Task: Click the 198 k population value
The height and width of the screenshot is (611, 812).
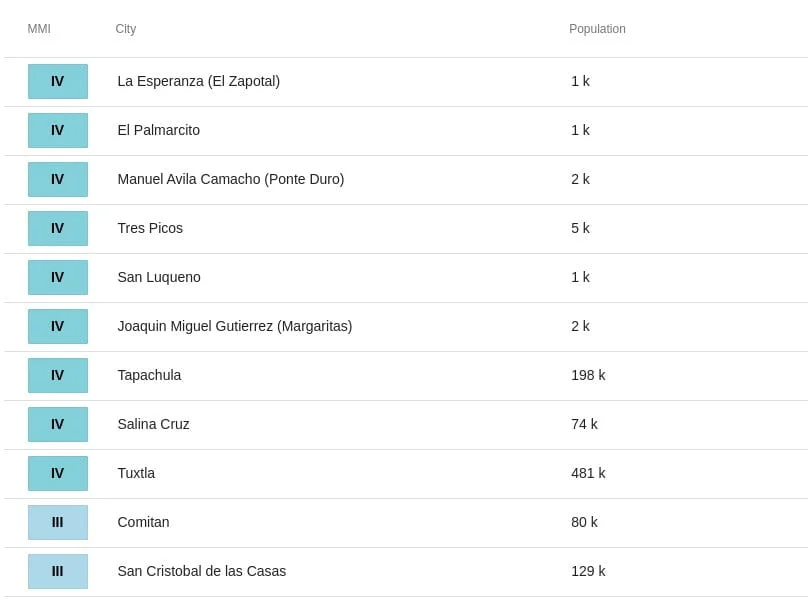Action: [x=588, y=375]
